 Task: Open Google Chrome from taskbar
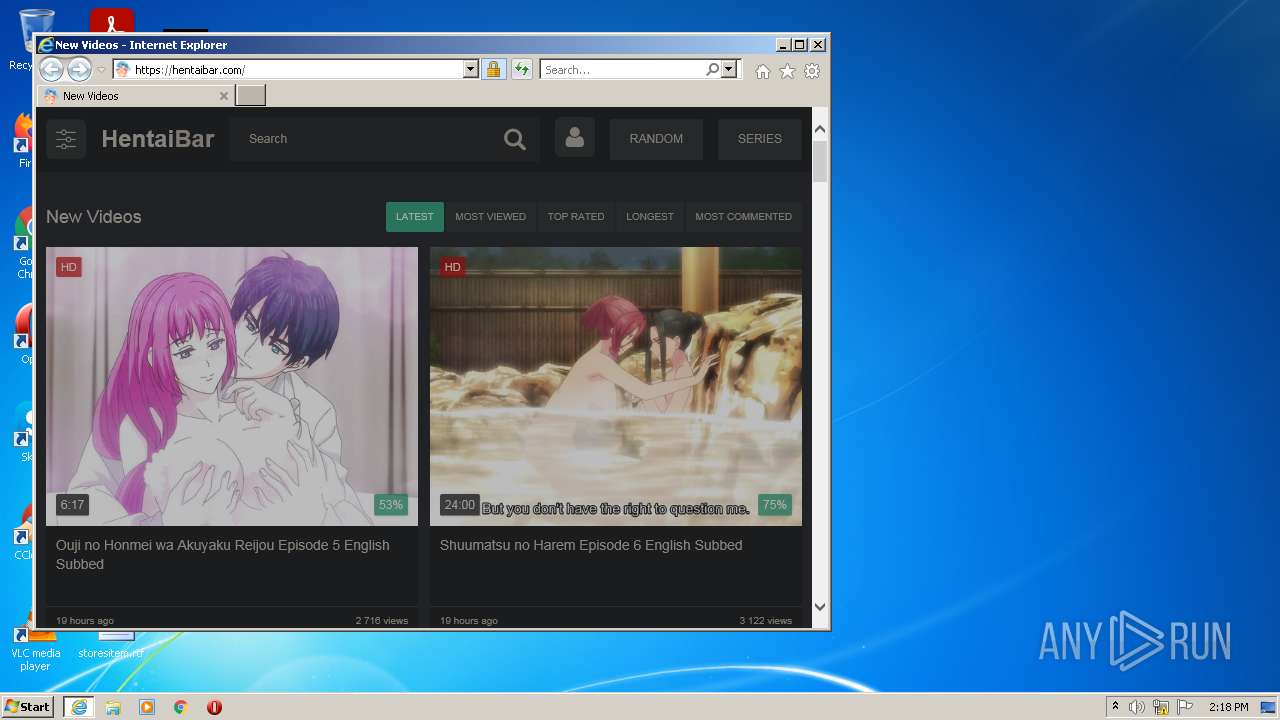click(x=181, y=707)
